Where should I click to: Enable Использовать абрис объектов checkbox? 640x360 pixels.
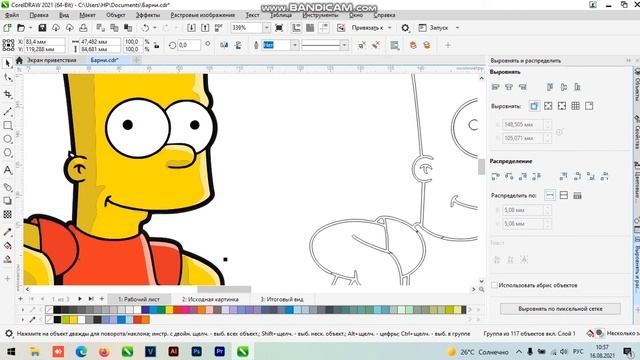click(x=494, y=285)
